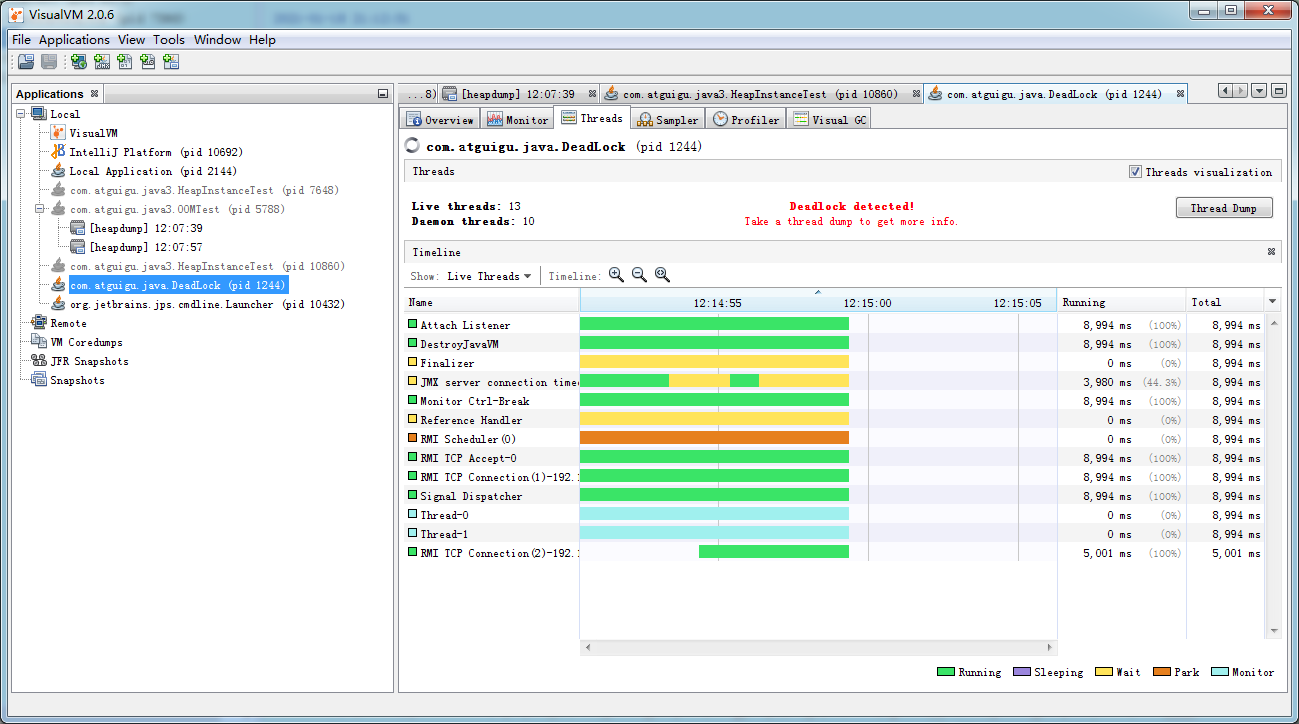This screenshot has height=724, width=1299.
Task: Click the 12:15:00 marker in timeline header
Action: pyautogui.click(x=867, y=303)
